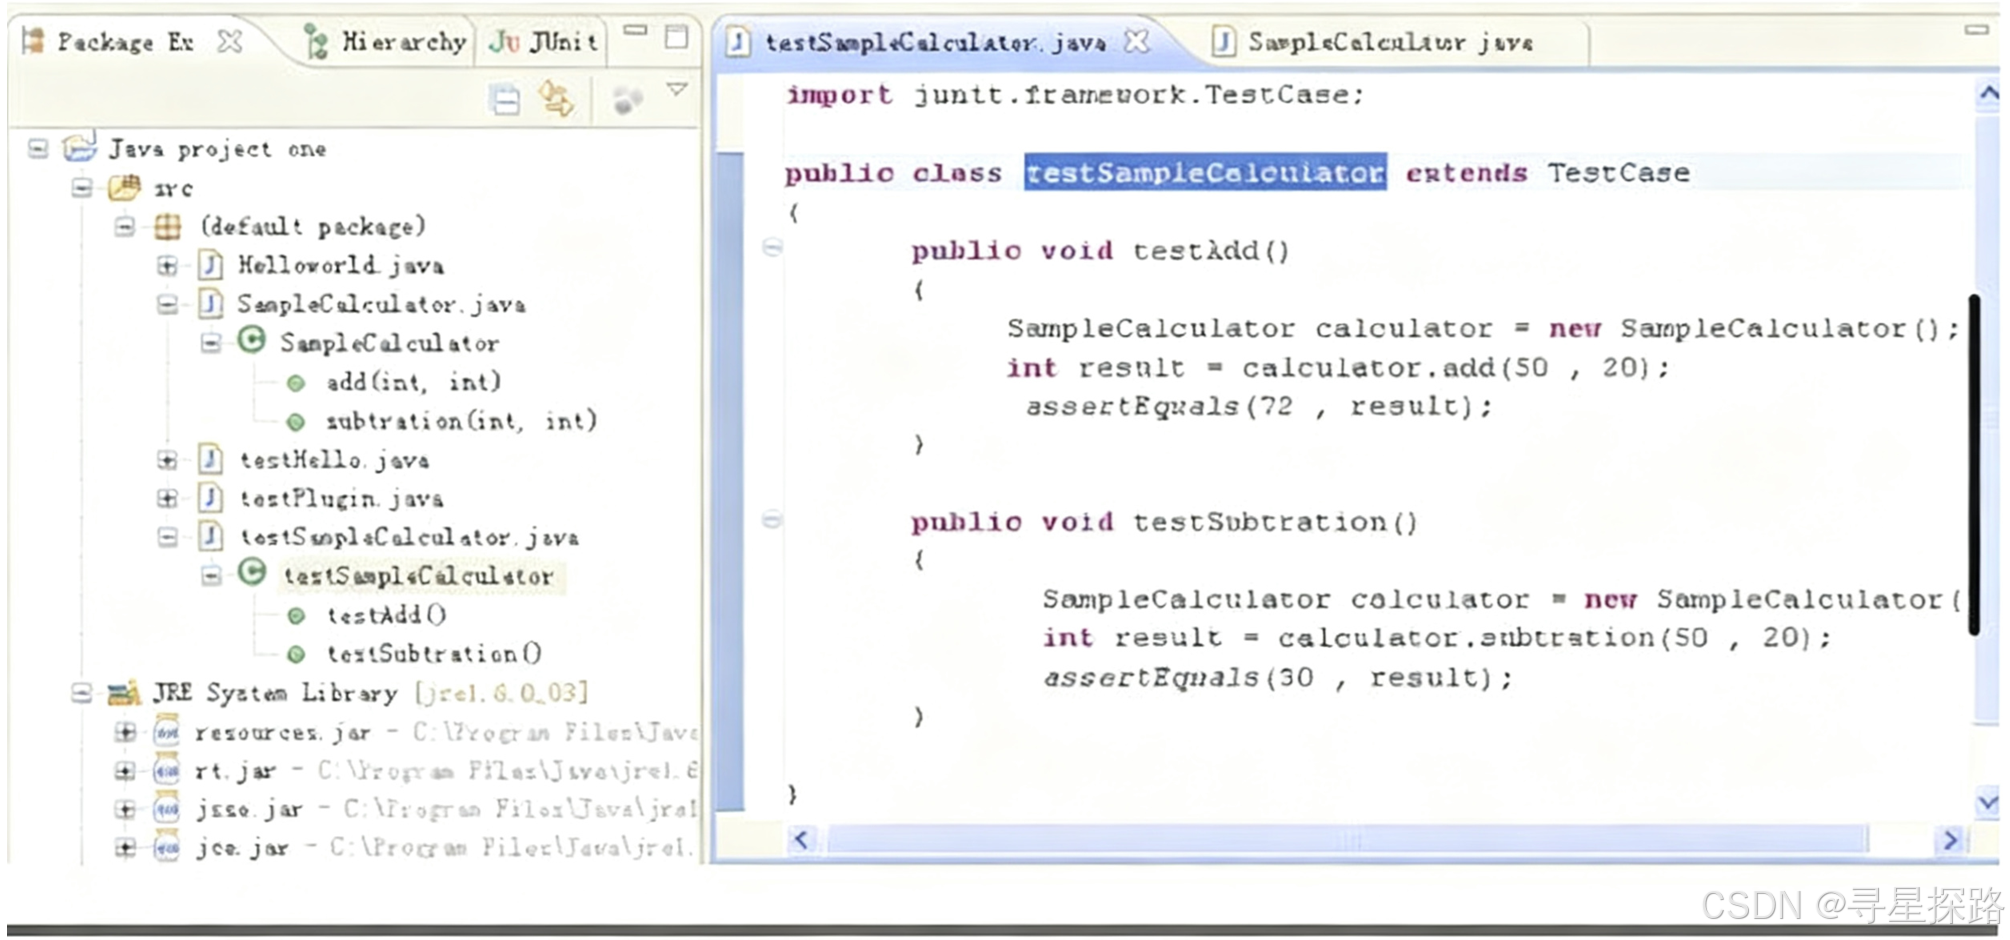Expand the HelloWorld.java node
Viewport: 2010px width, 940px height.
coord(167,266)
